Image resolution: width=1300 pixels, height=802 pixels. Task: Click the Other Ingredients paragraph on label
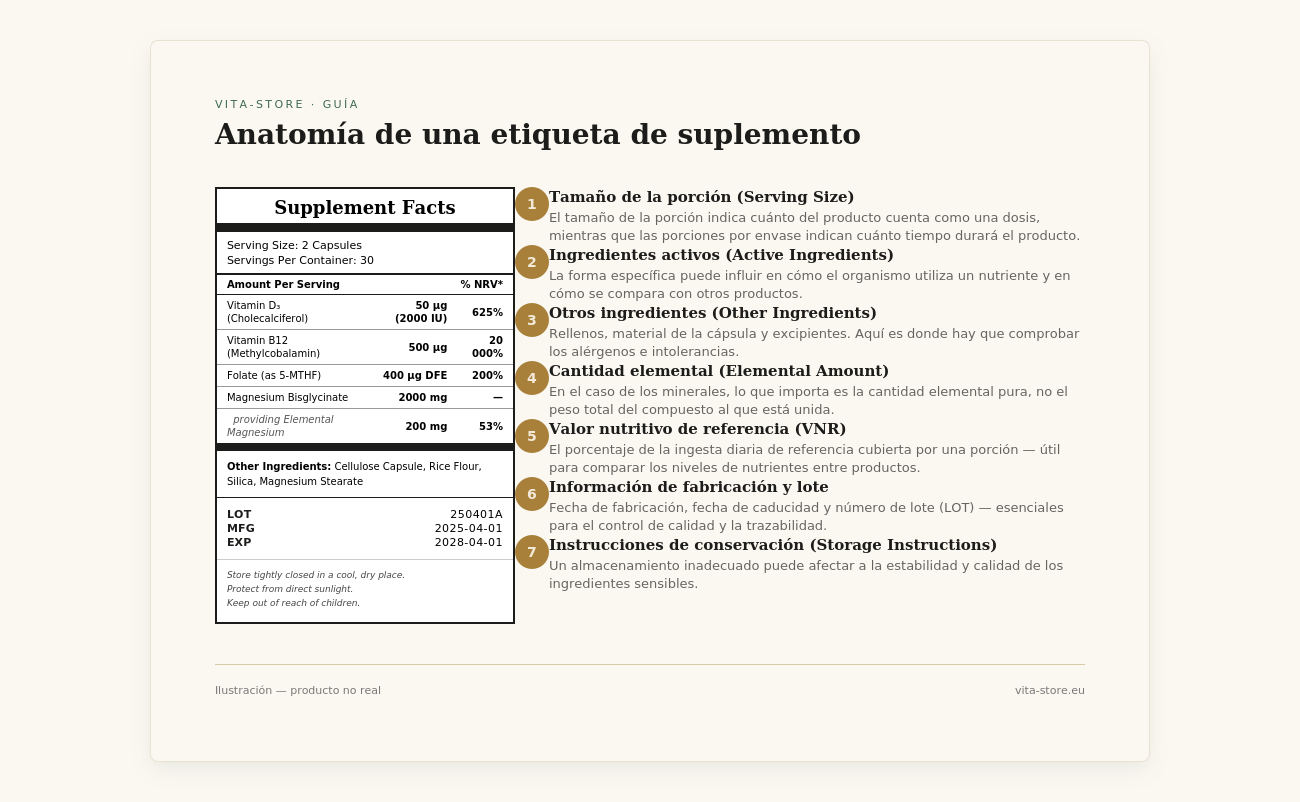pyautogui.click(x=354, y=474)
